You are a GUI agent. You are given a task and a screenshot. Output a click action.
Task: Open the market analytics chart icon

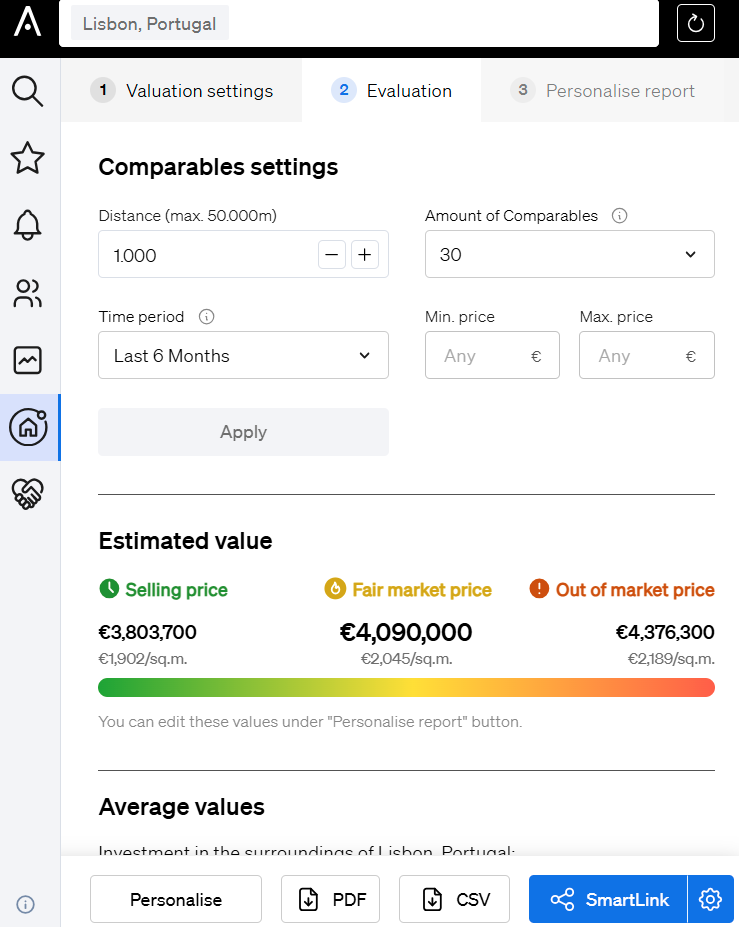click(x=28, y=360)
